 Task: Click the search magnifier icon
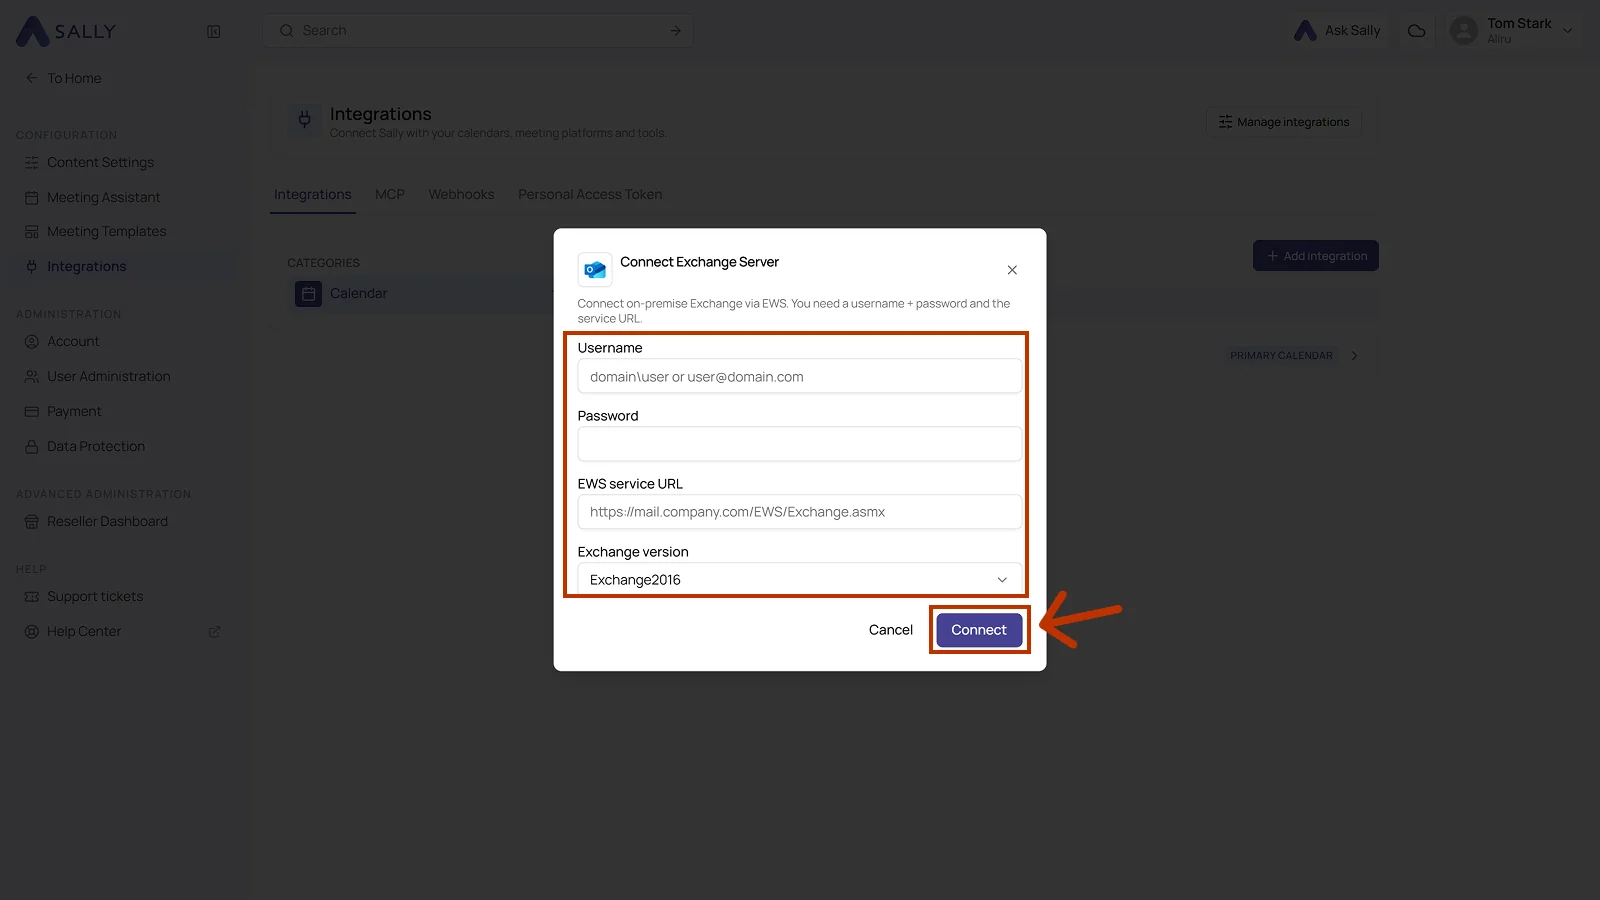click(287, 31)
